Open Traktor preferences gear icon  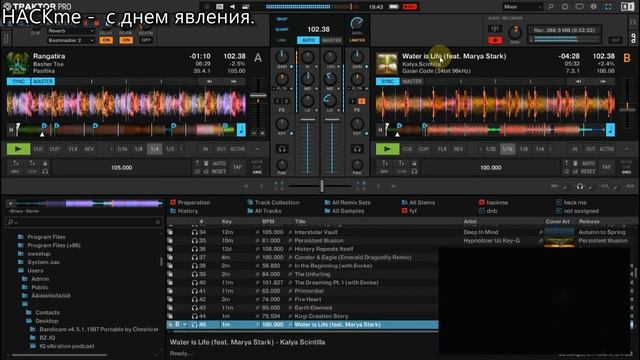pos(565,7)
